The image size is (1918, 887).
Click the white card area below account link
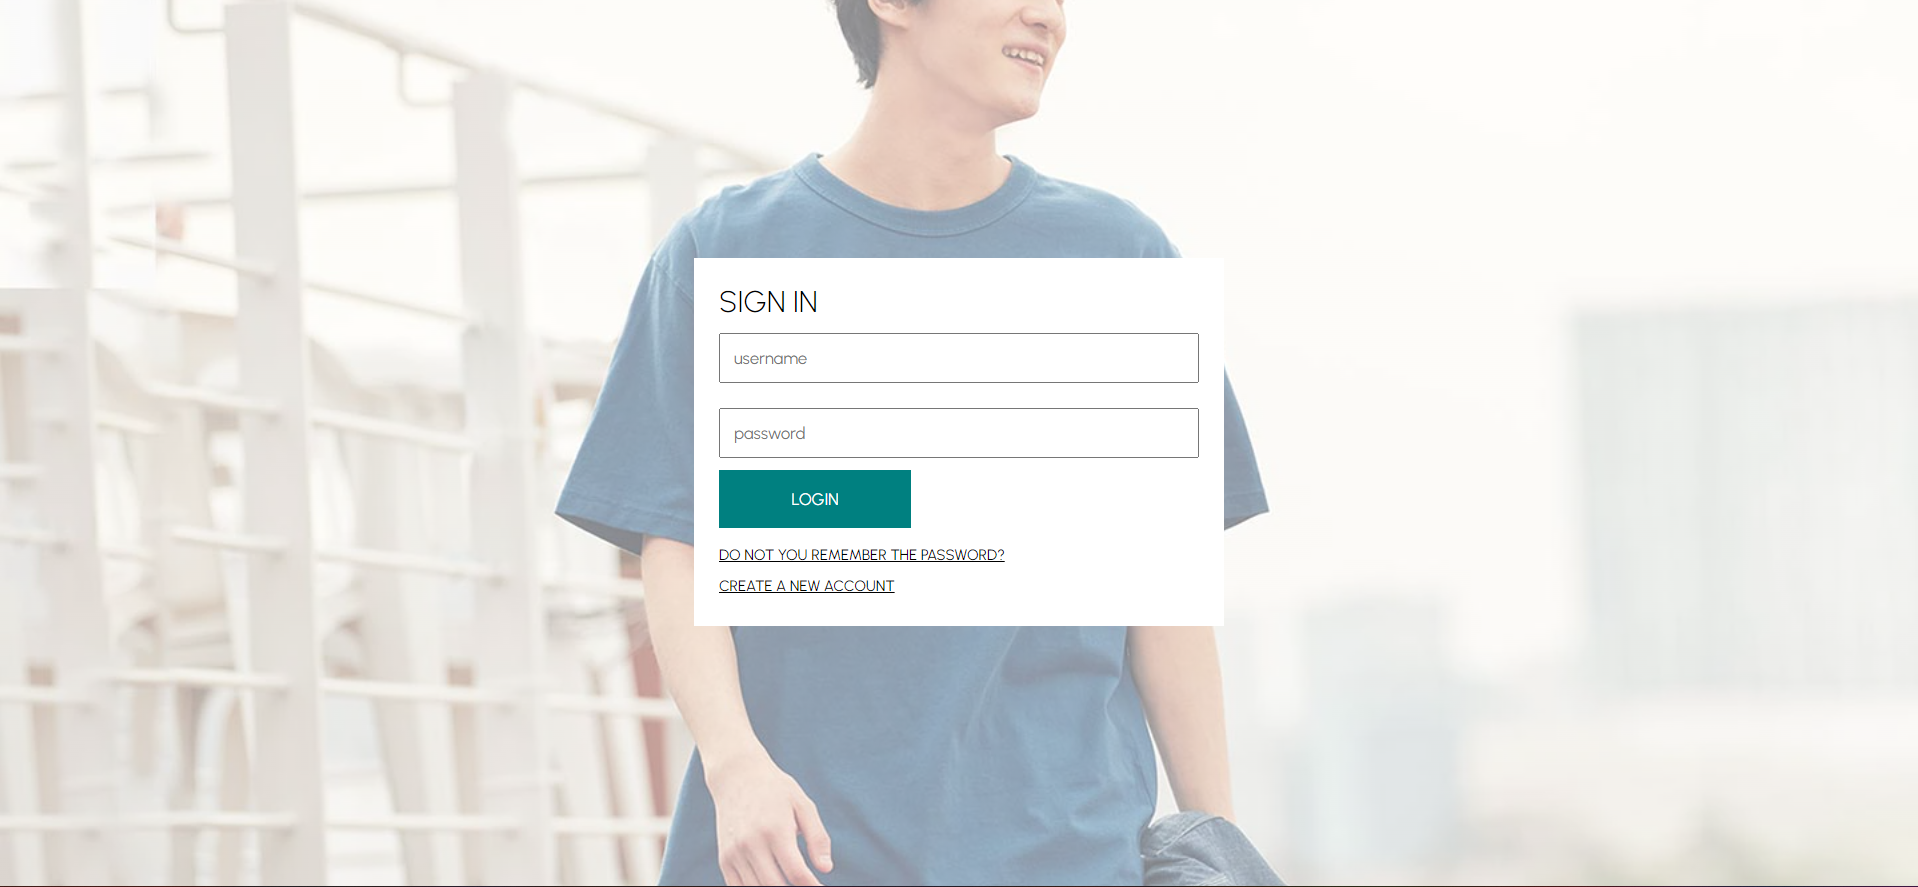tap(958, 611)
